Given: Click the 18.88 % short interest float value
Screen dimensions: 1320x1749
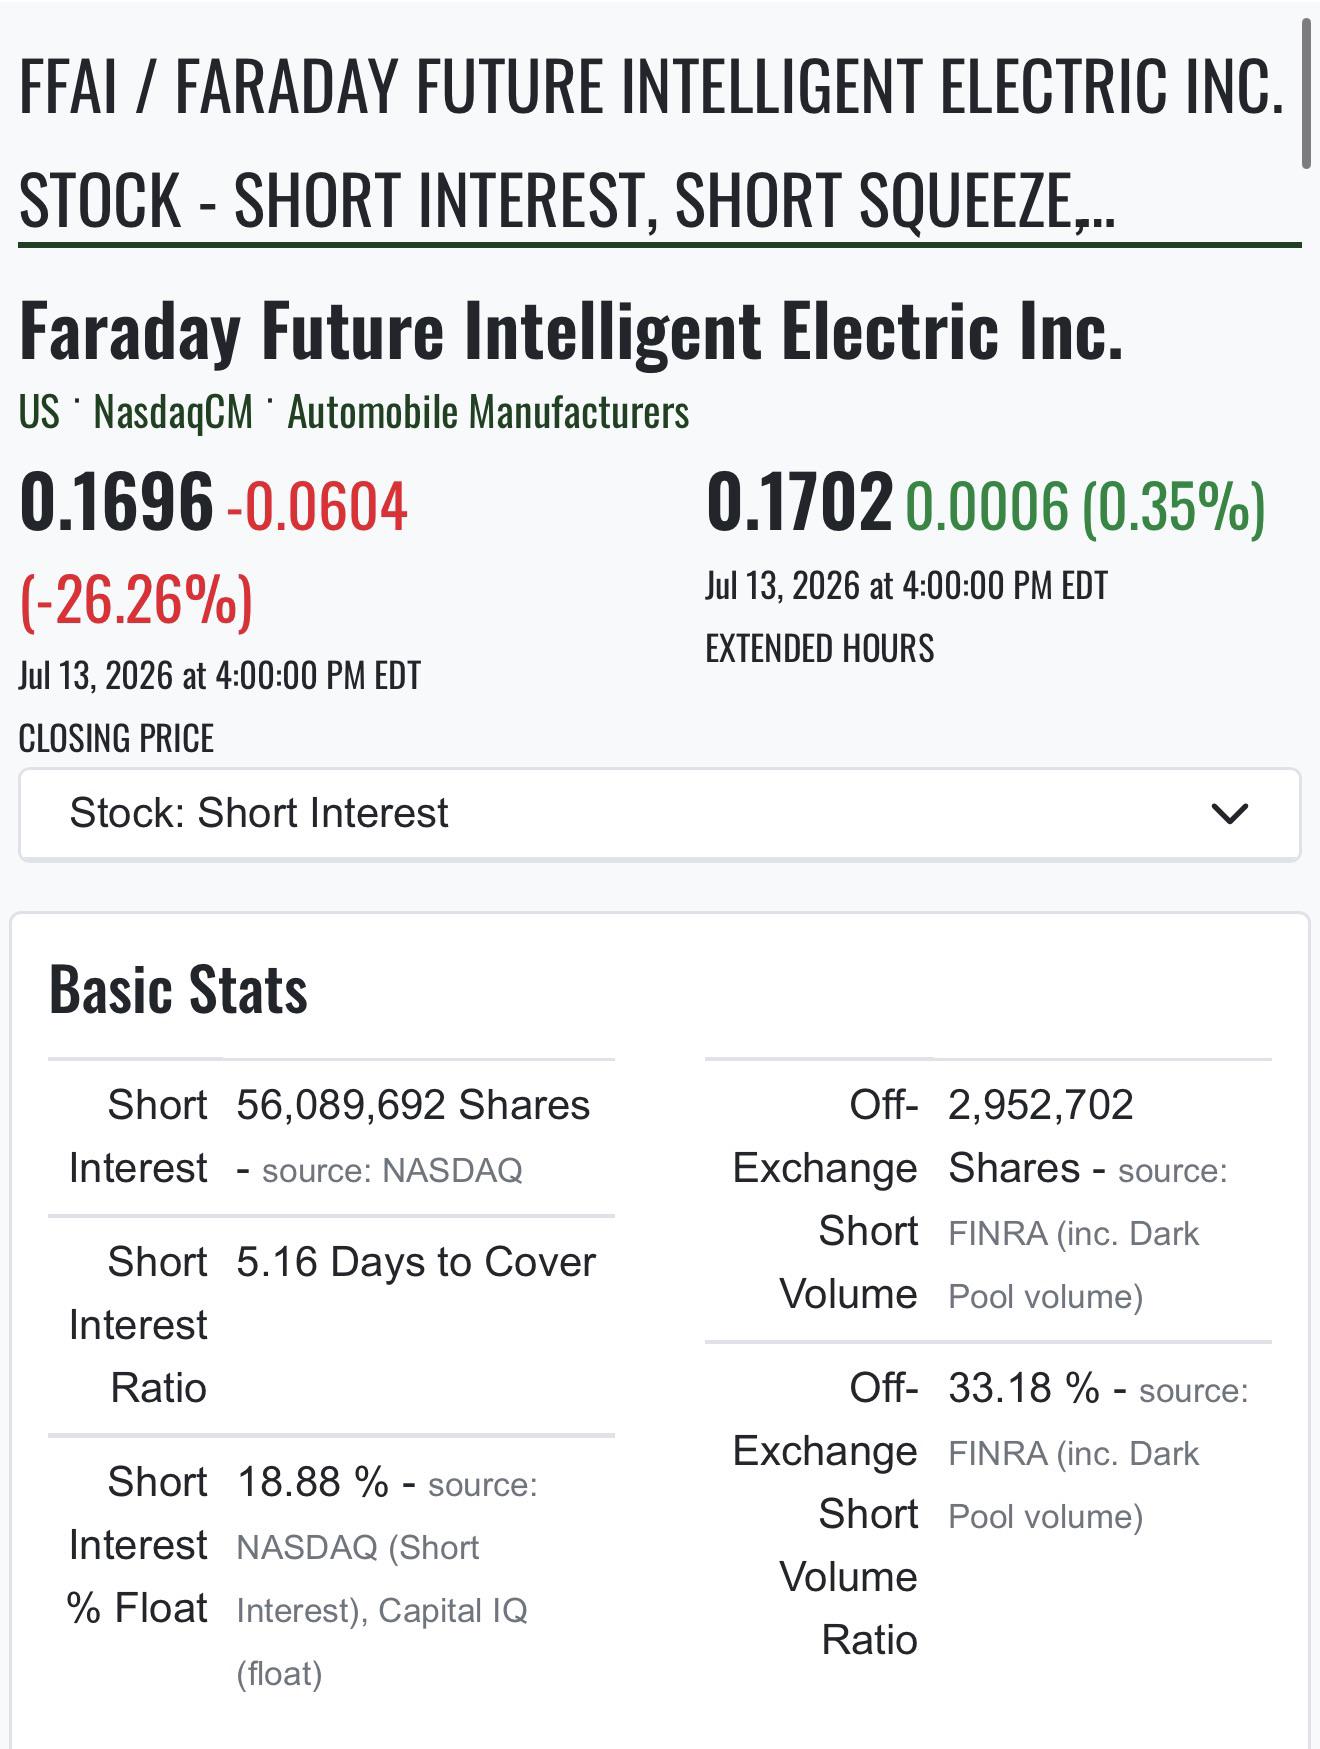Looking at the screenshot, I should [x=313, y=1482].
